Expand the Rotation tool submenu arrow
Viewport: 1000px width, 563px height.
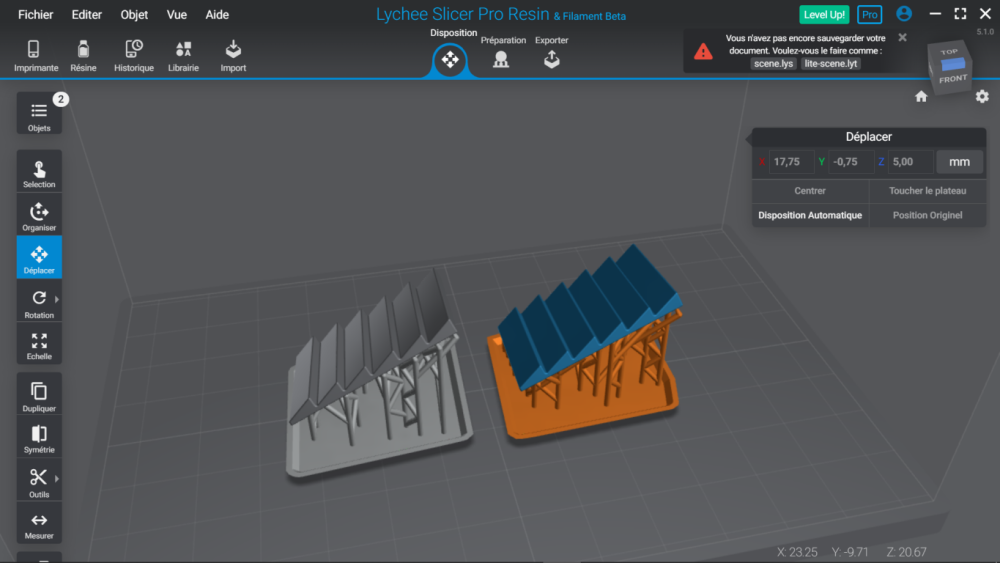[x=57, y=299]
